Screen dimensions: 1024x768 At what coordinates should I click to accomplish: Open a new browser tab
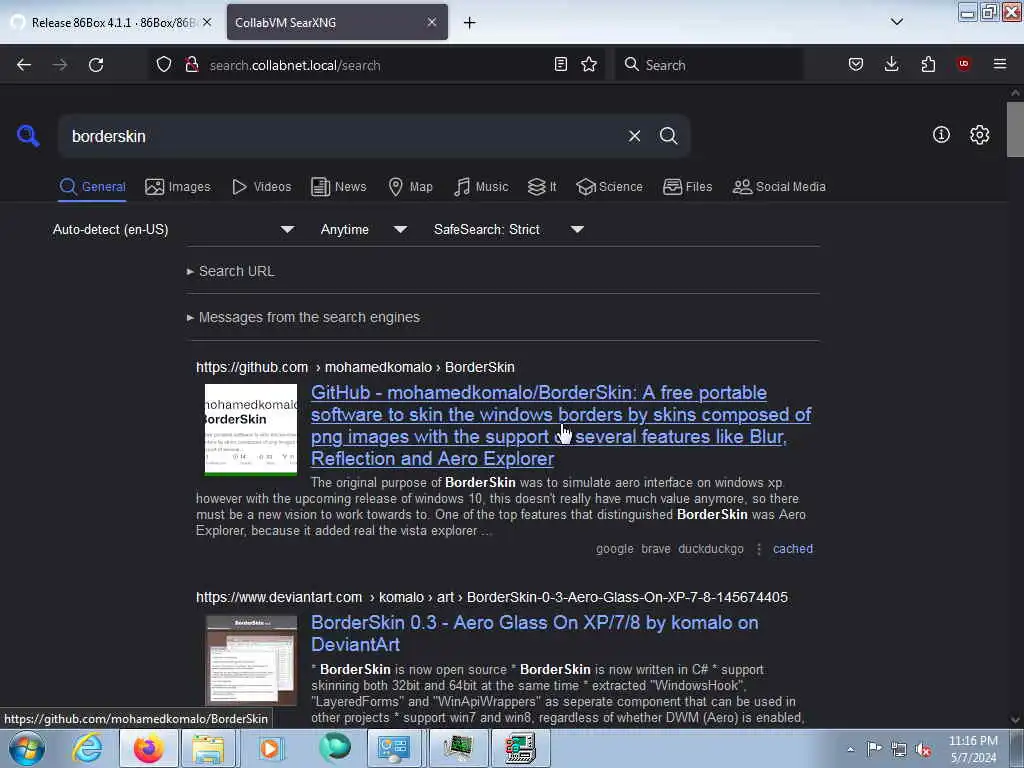tap(470, 23)
